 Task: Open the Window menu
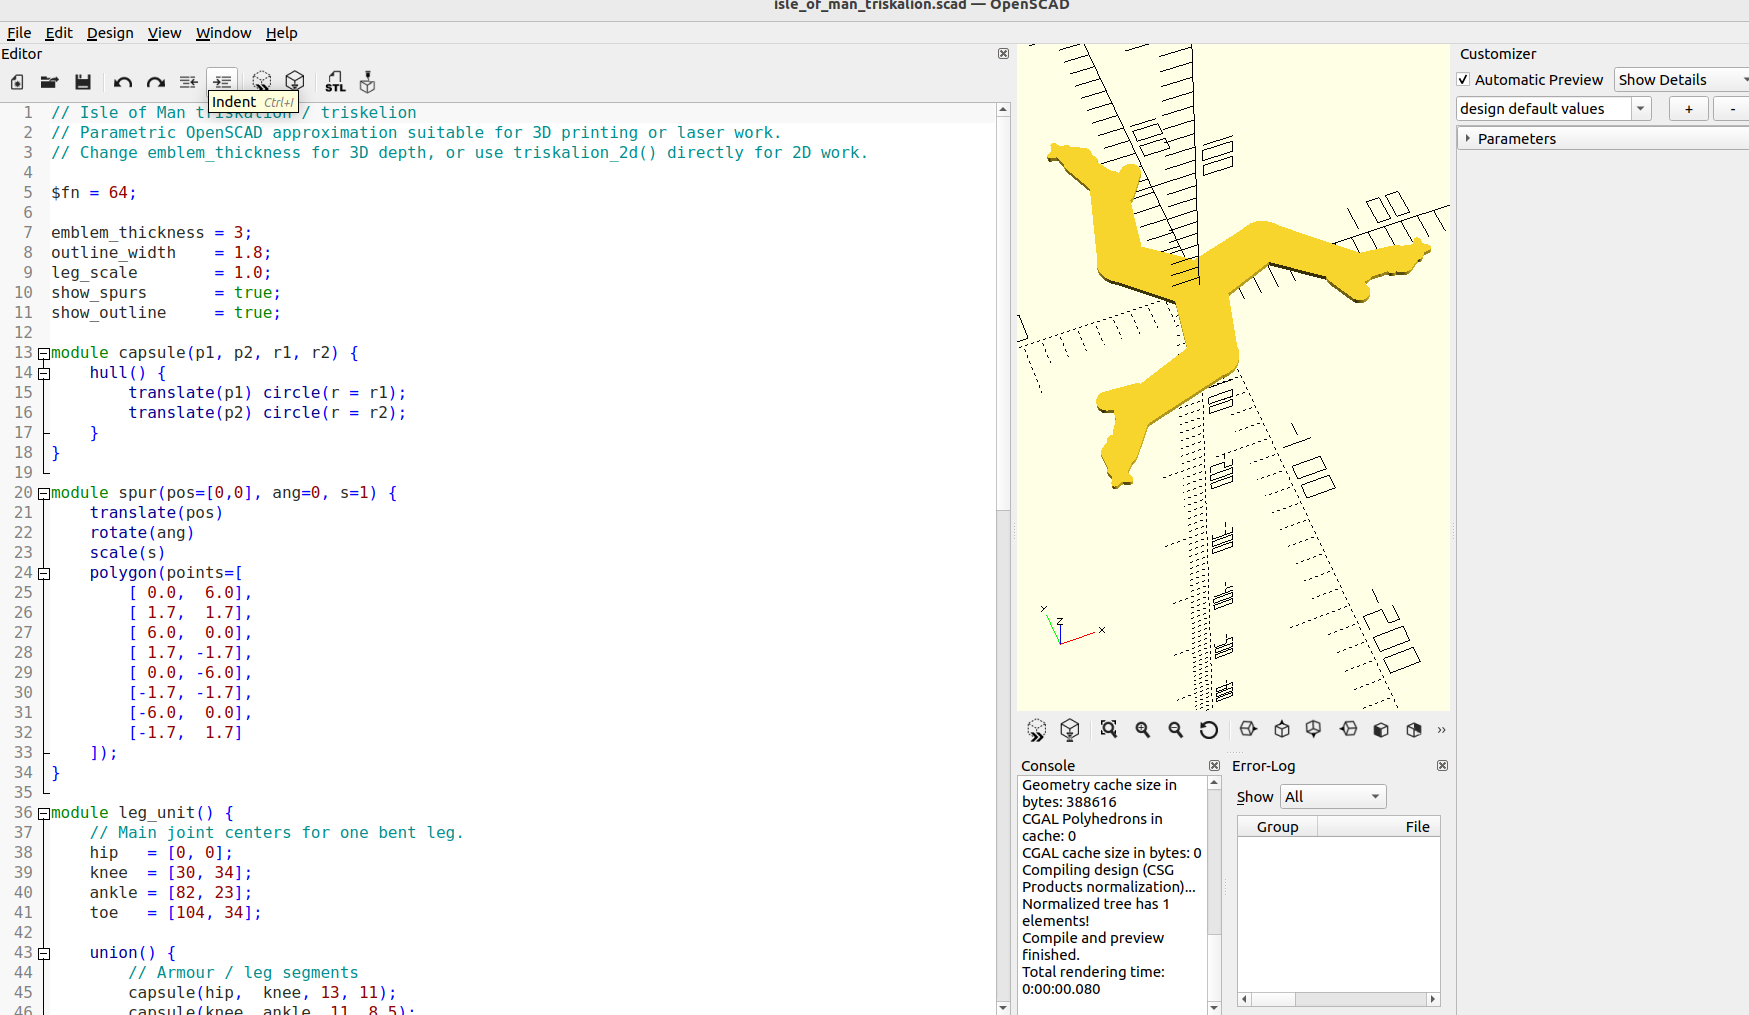(224, 33)
